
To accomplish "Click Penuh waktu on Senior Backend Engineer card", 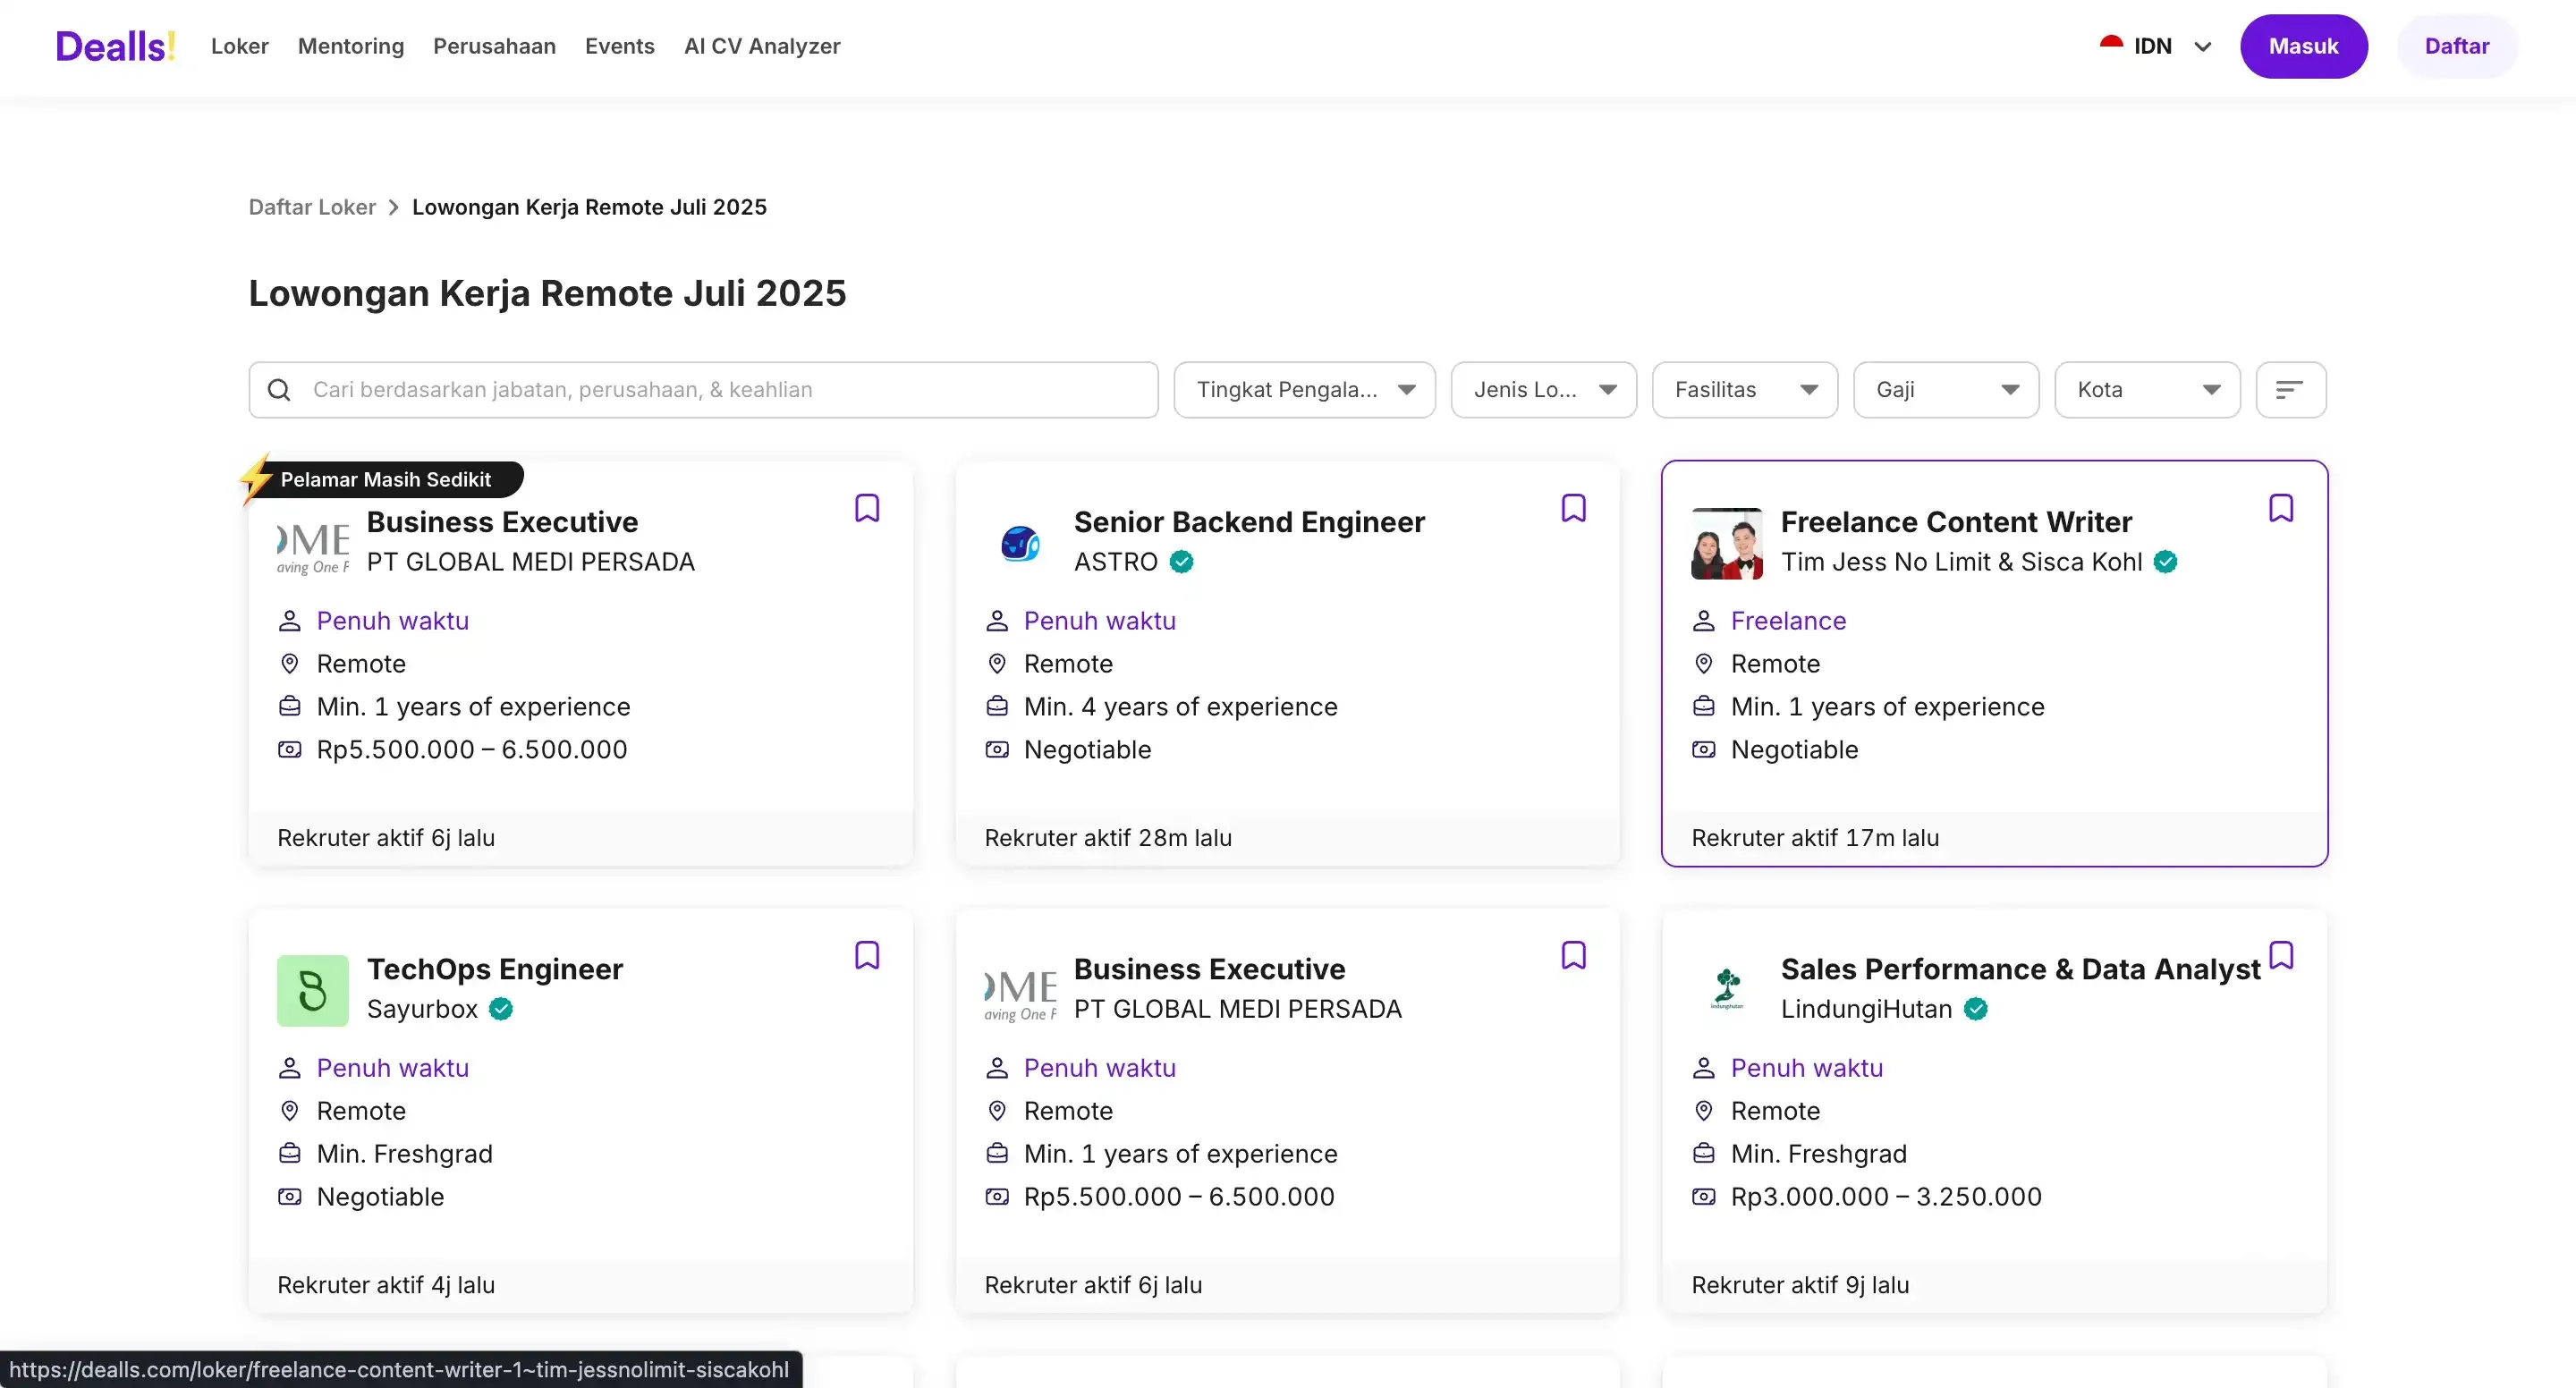I will 1099,621.
